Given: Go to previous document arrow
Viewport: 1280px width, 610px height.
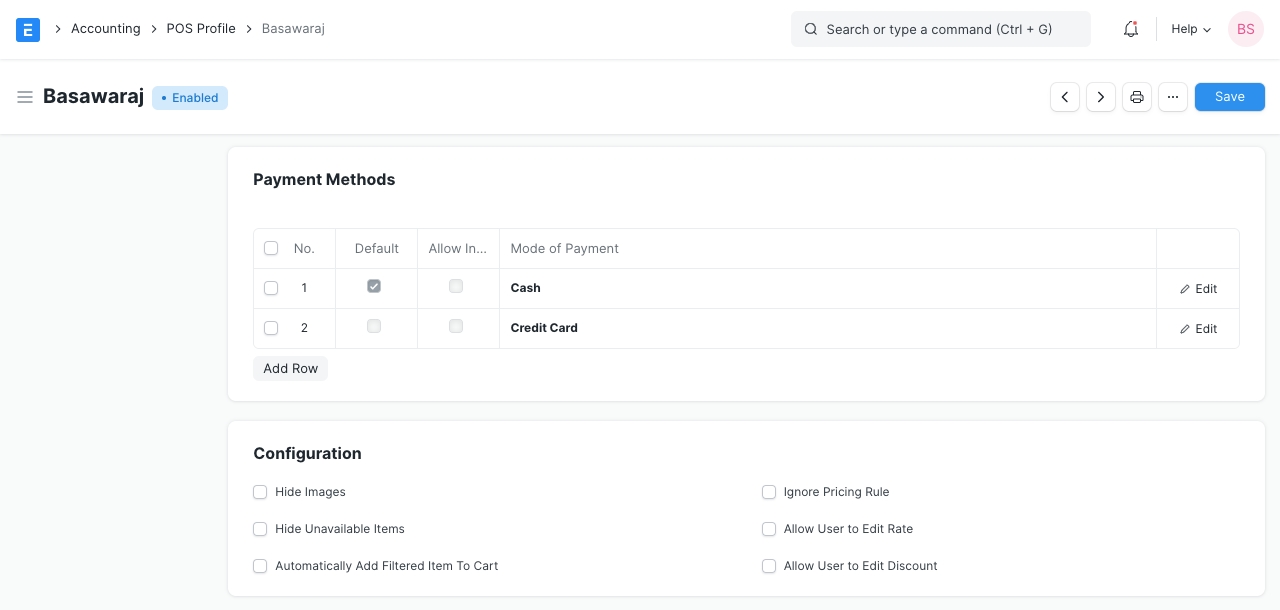Looking at the screenshot, I should (x=1065, y=97).
